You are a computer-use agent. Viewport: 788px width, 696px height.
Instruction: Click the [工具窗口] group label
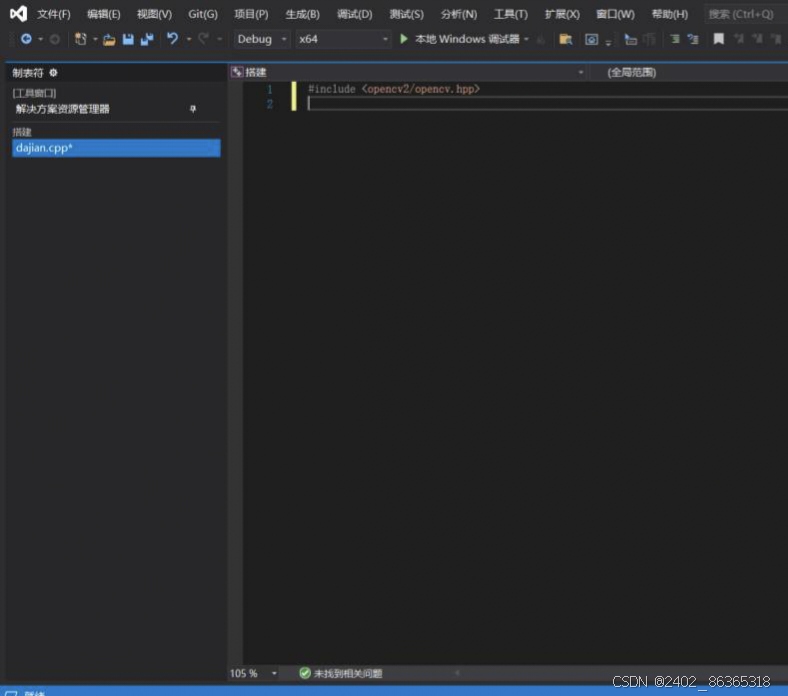click(x=34, y=93)
